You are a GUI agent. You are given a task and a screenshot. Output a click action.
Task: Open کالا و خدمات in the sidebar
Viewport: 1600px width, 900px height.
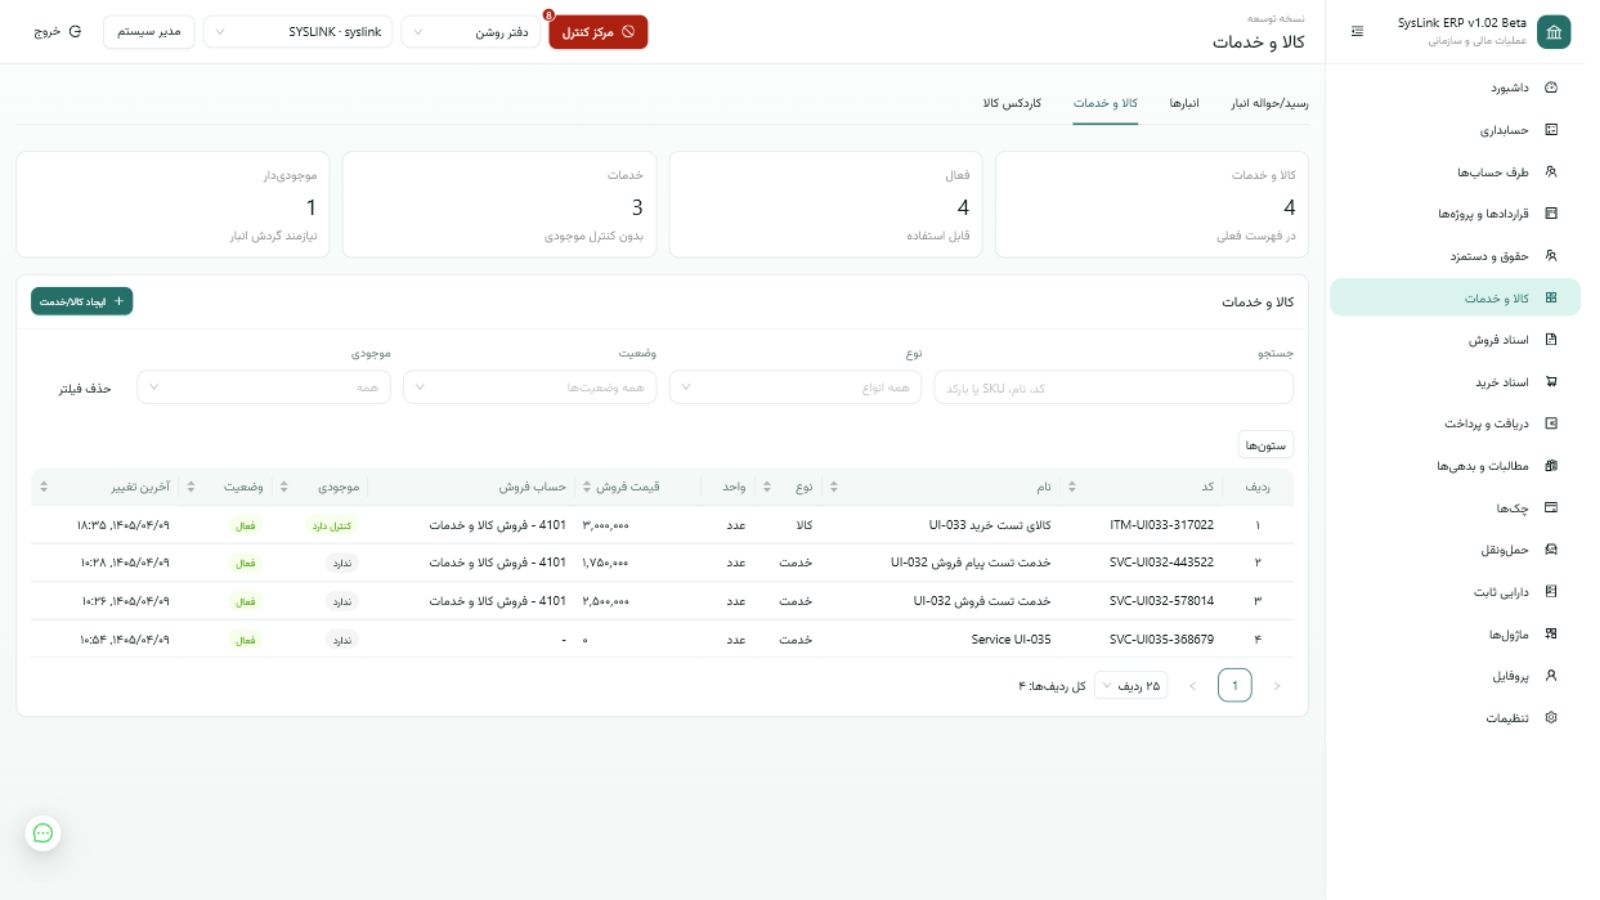click(x=1455, y=298)
